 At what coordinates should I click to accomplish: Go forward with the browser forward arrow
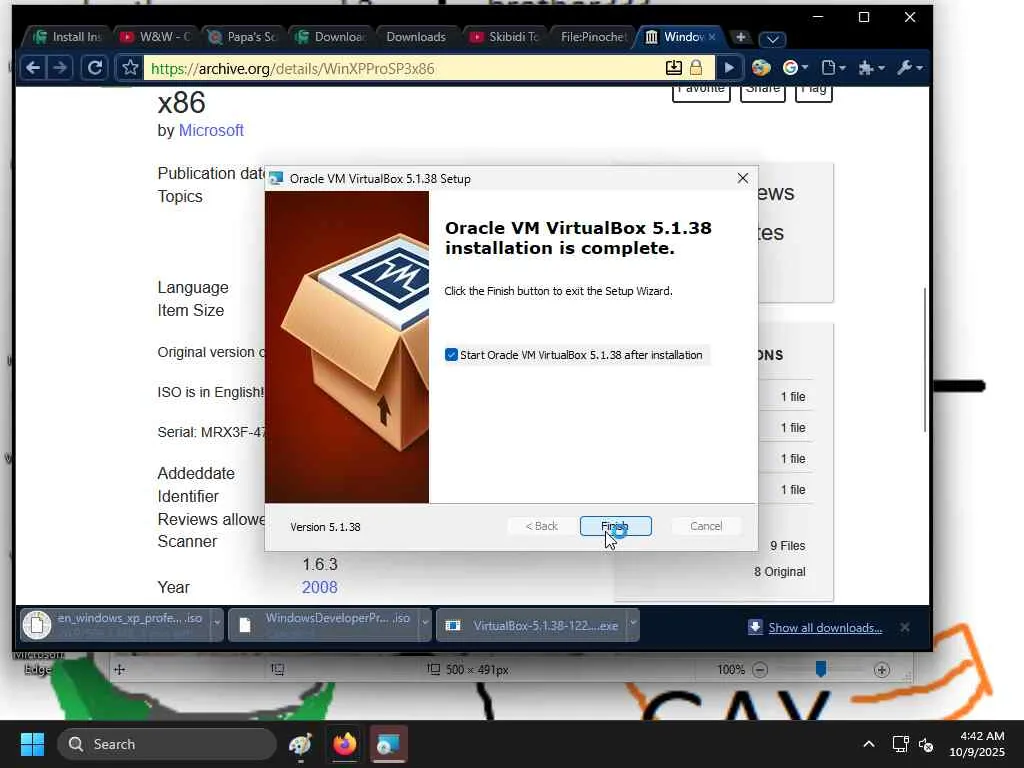tap(59, 67)
